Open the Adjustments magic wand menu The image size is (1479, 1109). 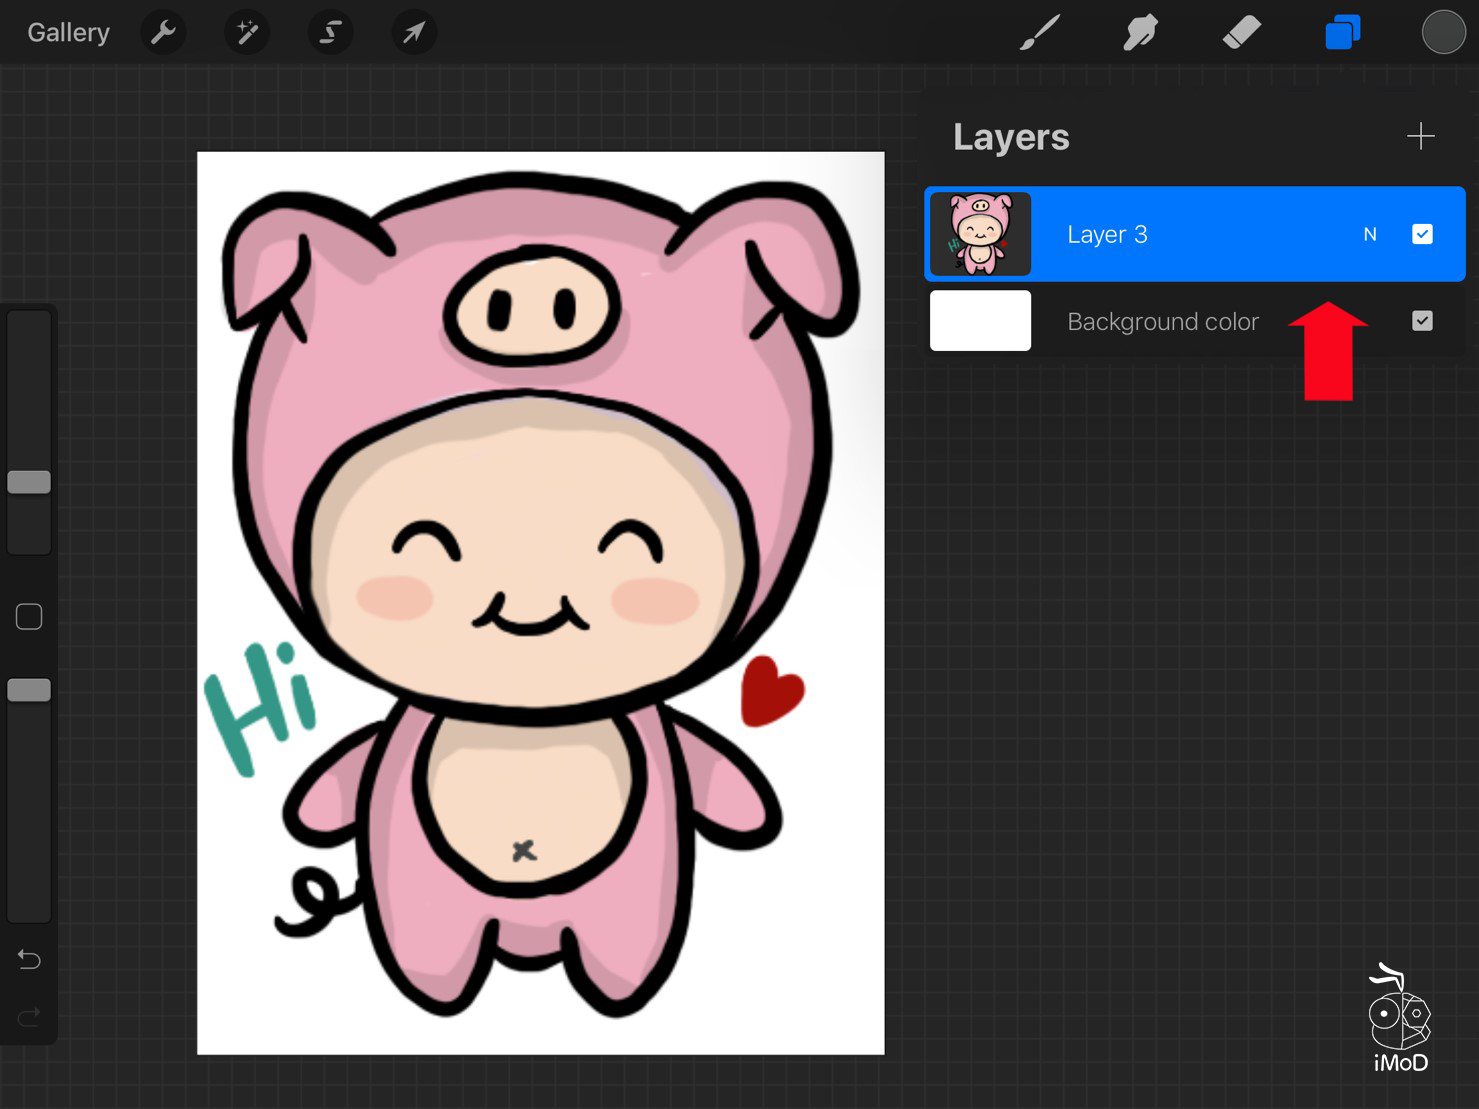tap(246, 33)
